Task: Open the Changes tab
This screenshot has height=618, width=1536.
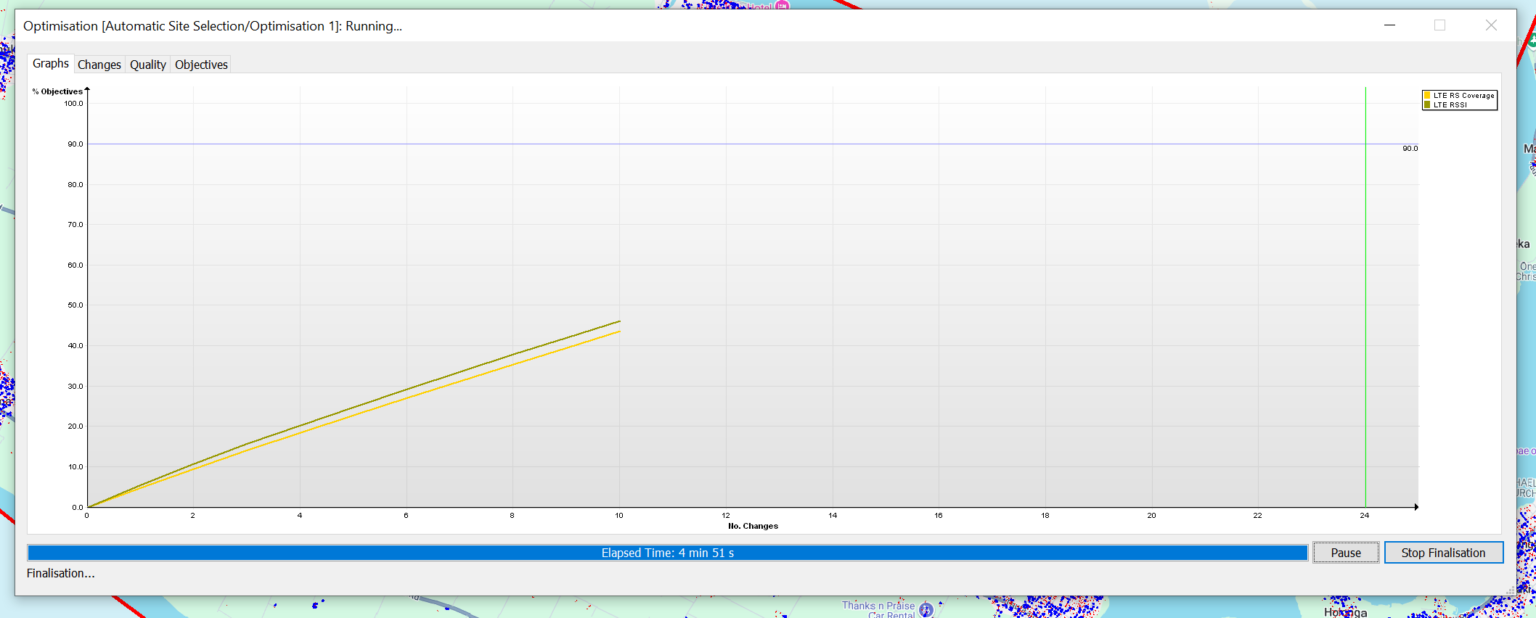Action: pyautogui.click(x=99, y=65)
